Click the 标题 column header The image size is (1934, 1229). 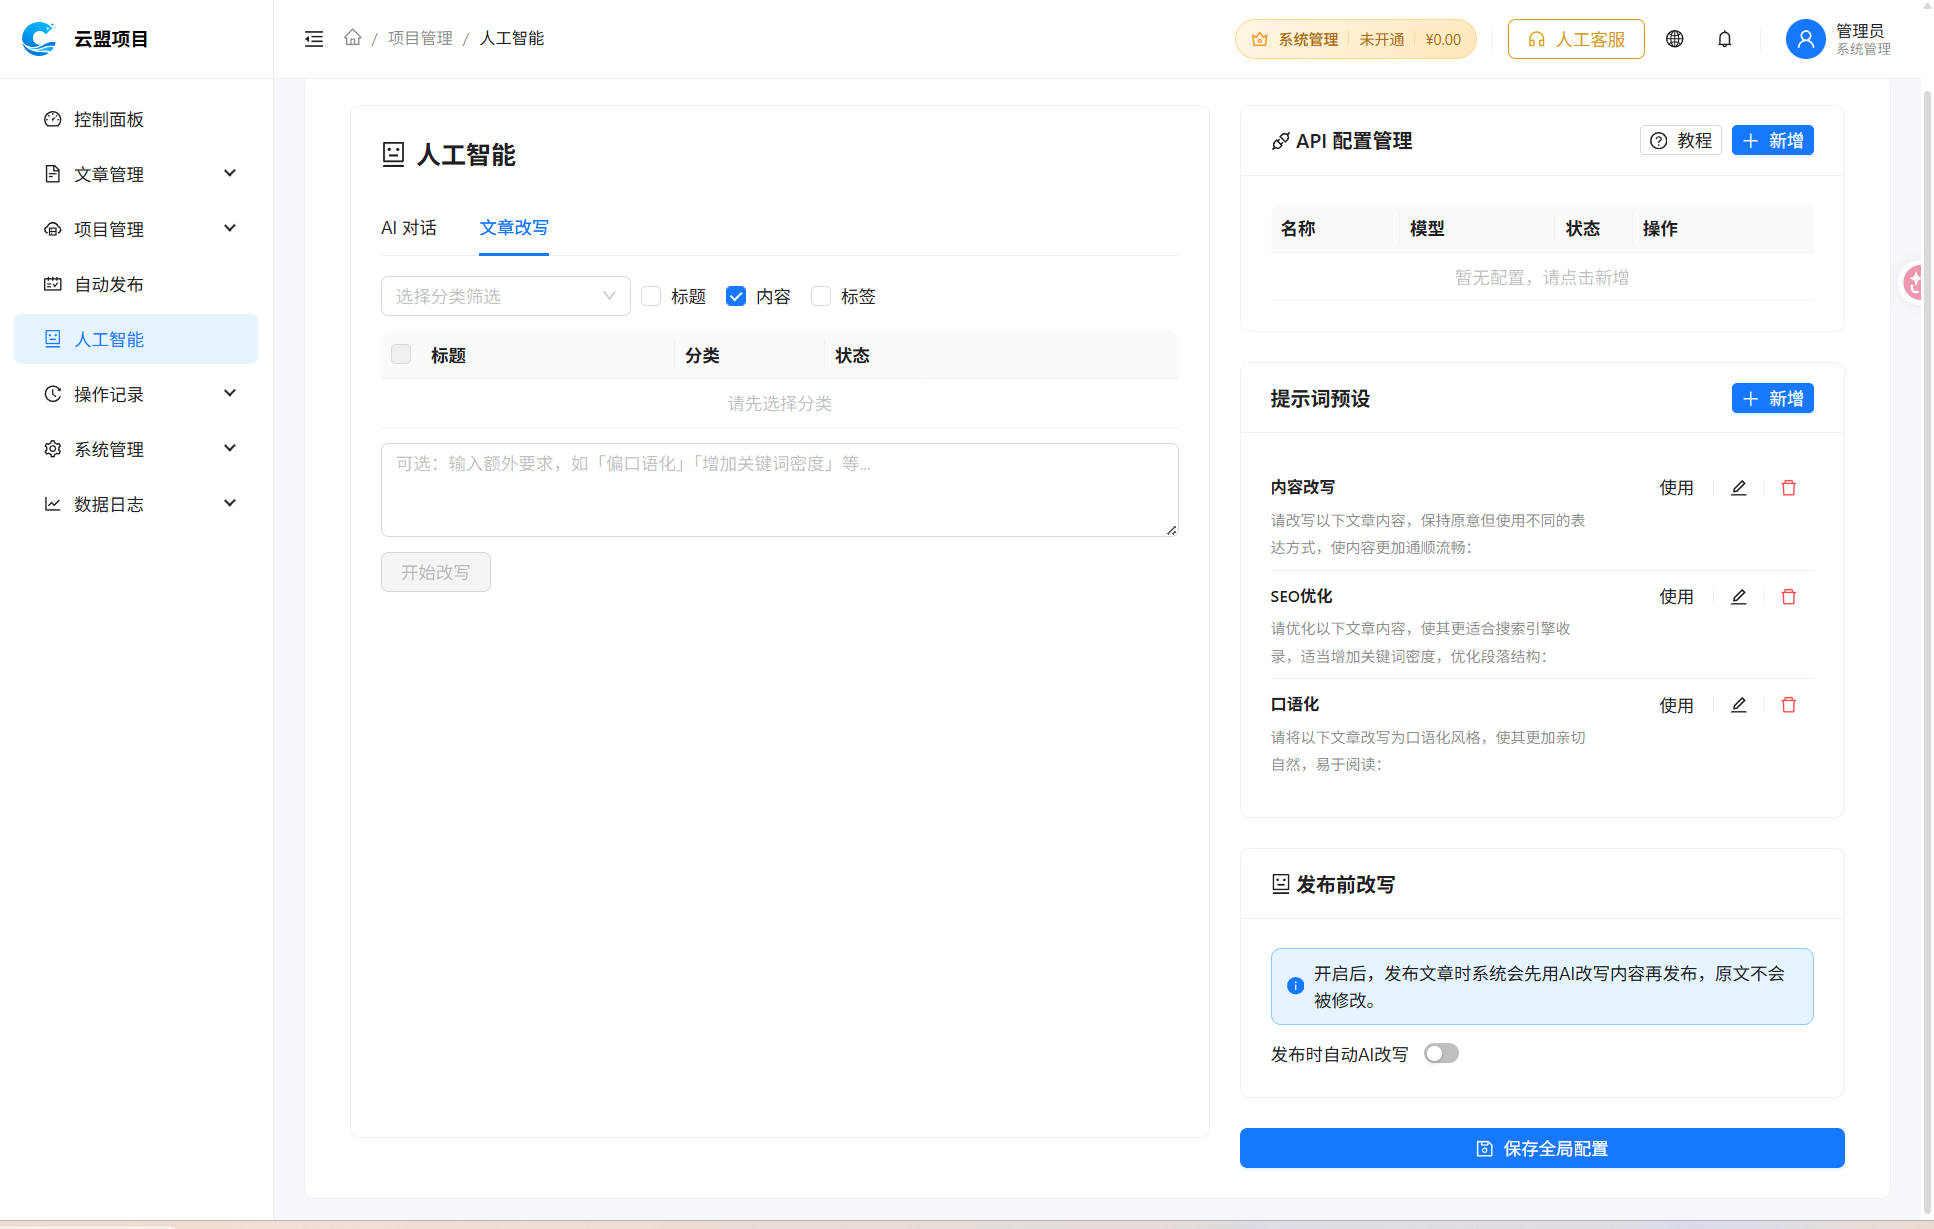[x=448, y=355]
